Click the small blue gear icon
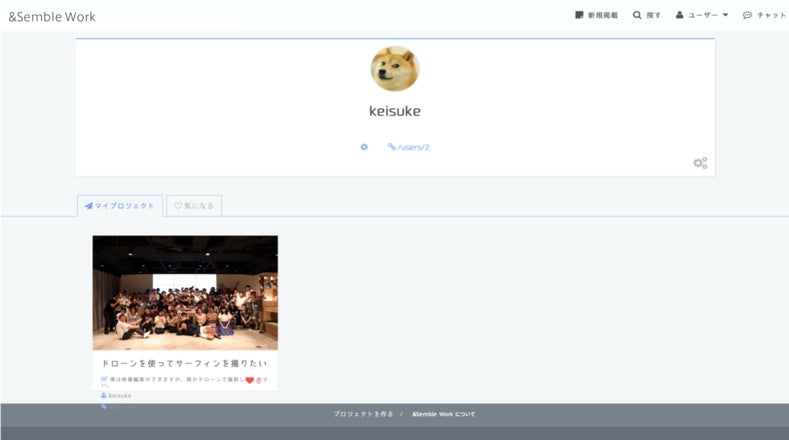This screenshot has width=789, height=440. (x=364, y=147)
